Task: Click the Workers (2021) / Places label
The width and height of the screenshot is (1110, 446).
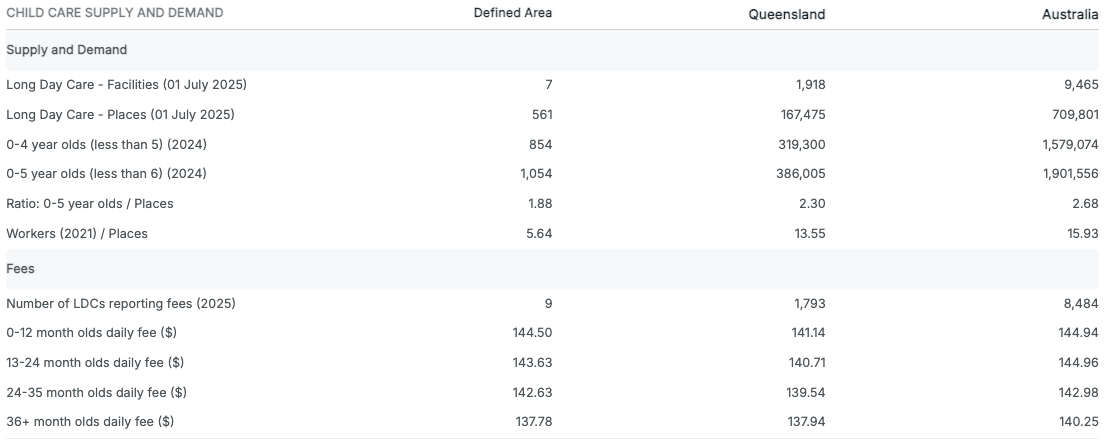Action: [77, 234]
